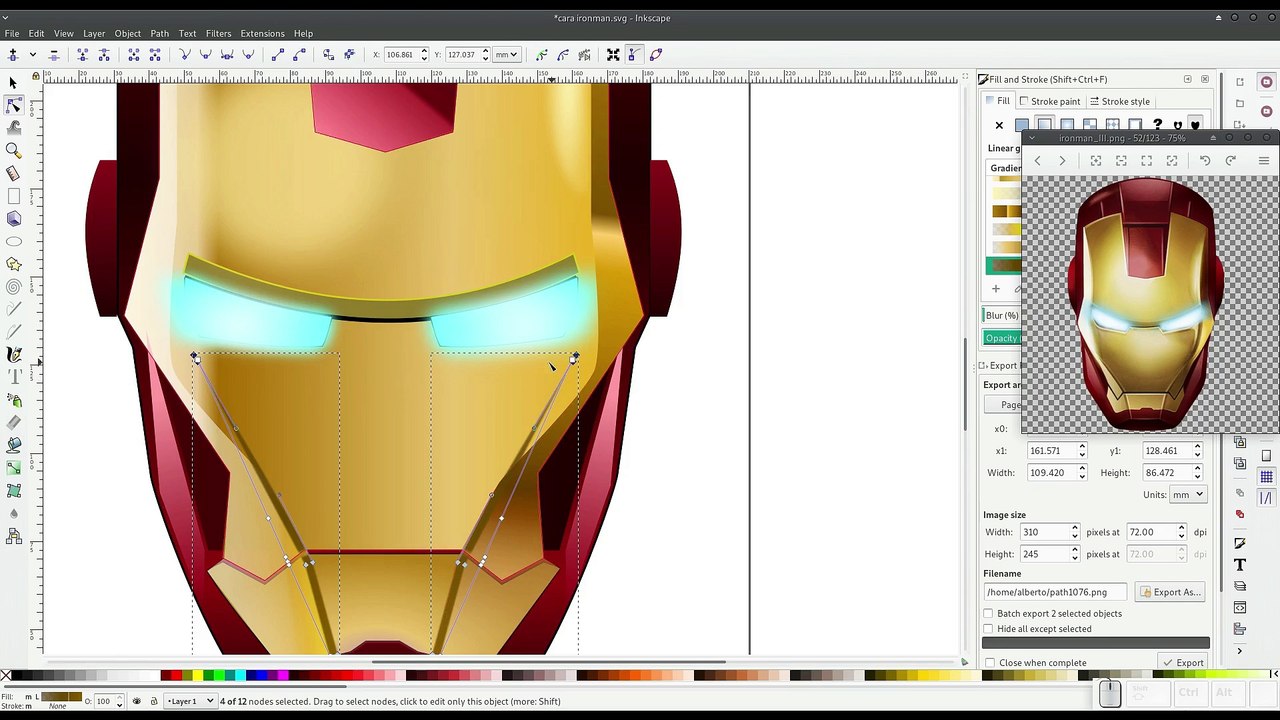Image resolution: width=1280 pixels, height=720 pixels.
Task: Click Insert new nodes icon
Action: click(13, 54)
